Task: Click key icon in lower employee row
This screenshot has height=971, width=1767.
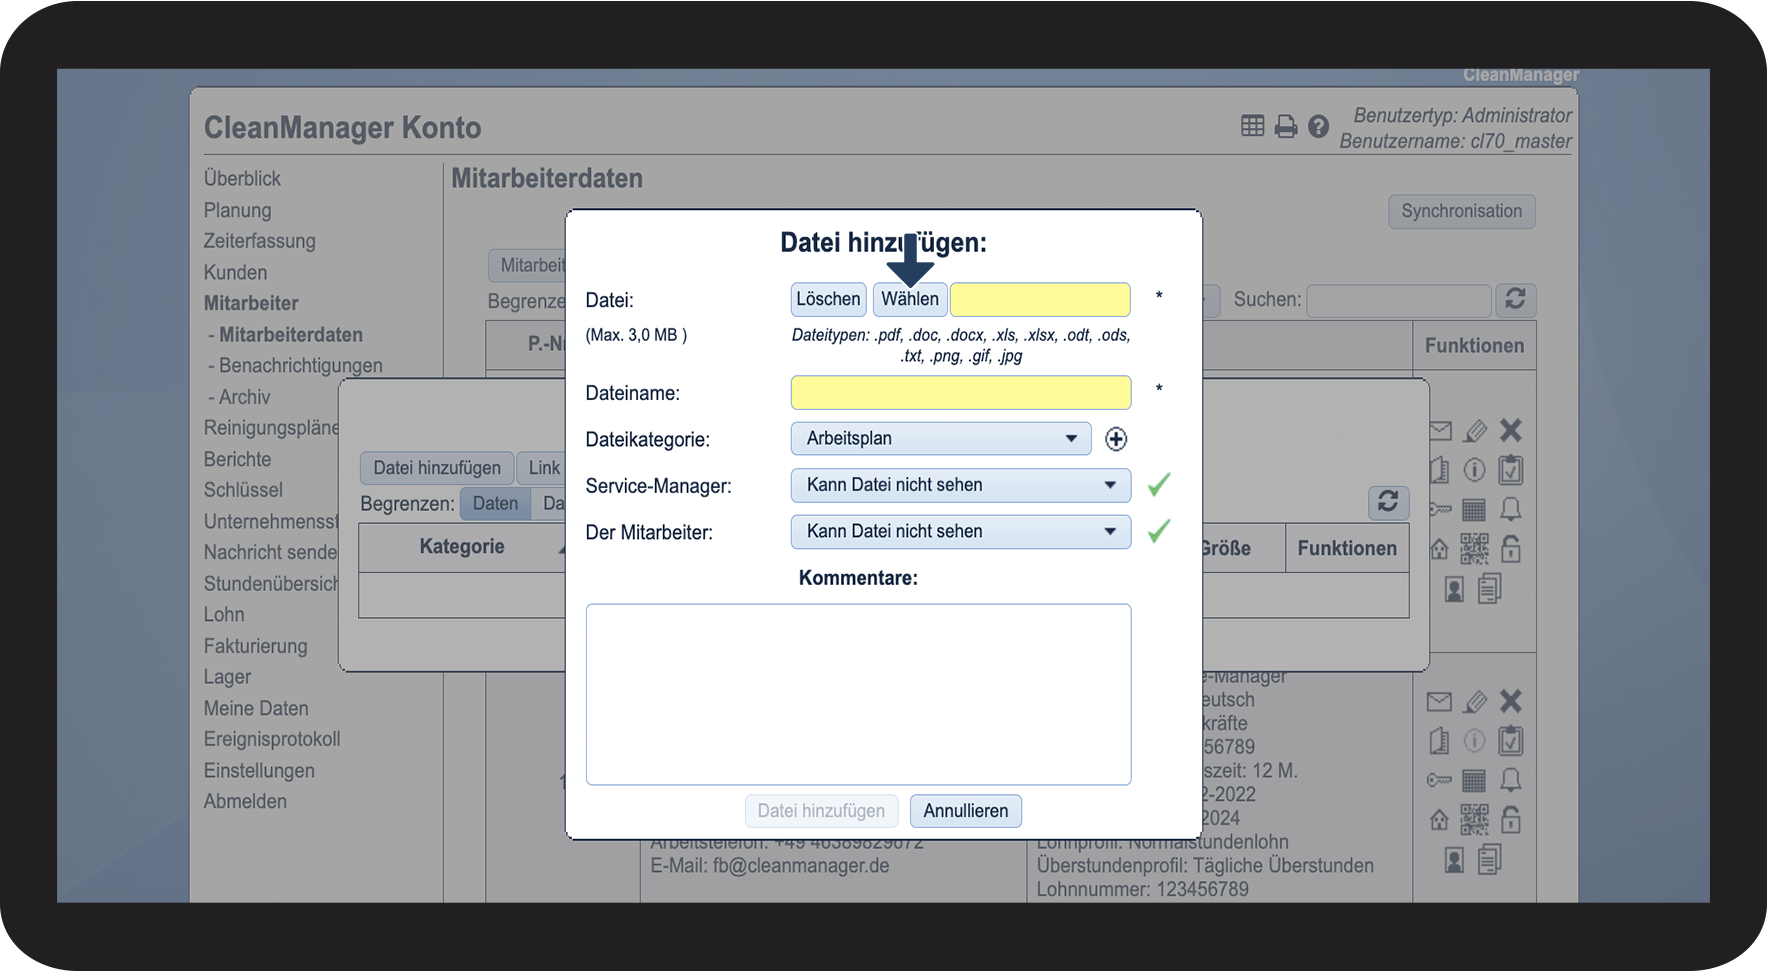Action: pyautogui.click(x=1439, y=780)
